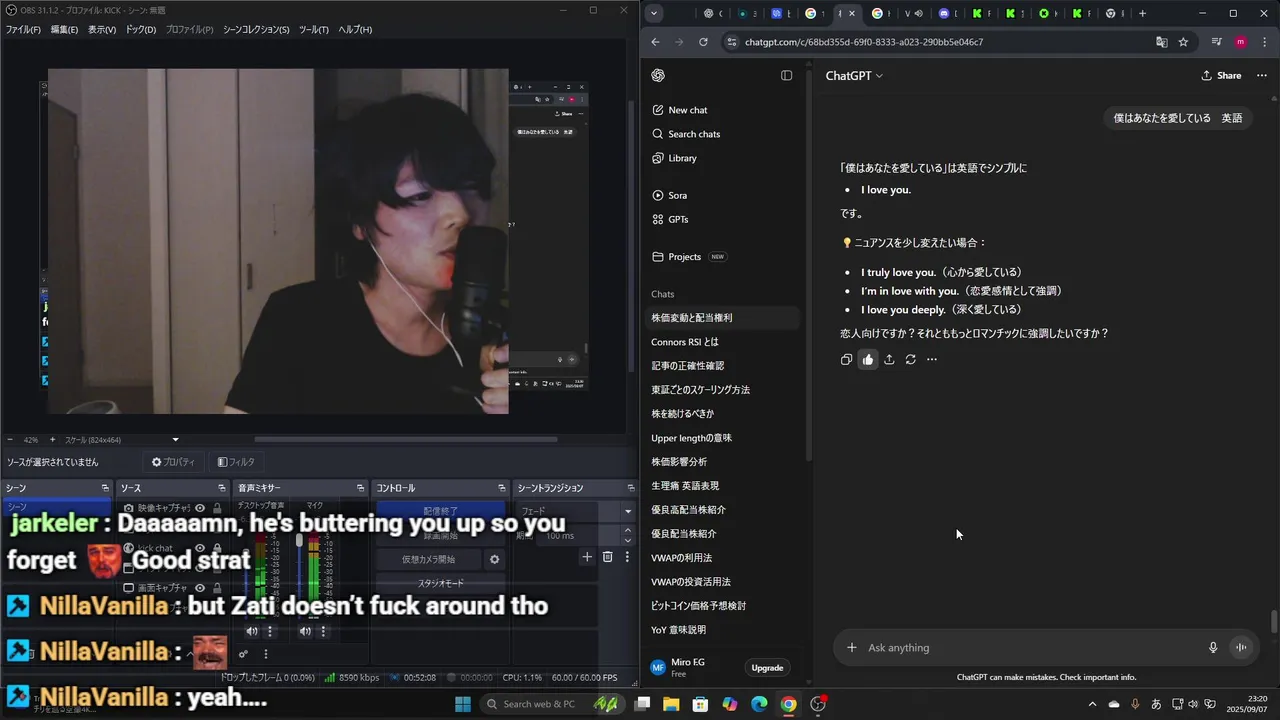This screenshot has width=1280, height=720.
Task: Regenerate the ChatGPT response
Action: pos(910,360)
